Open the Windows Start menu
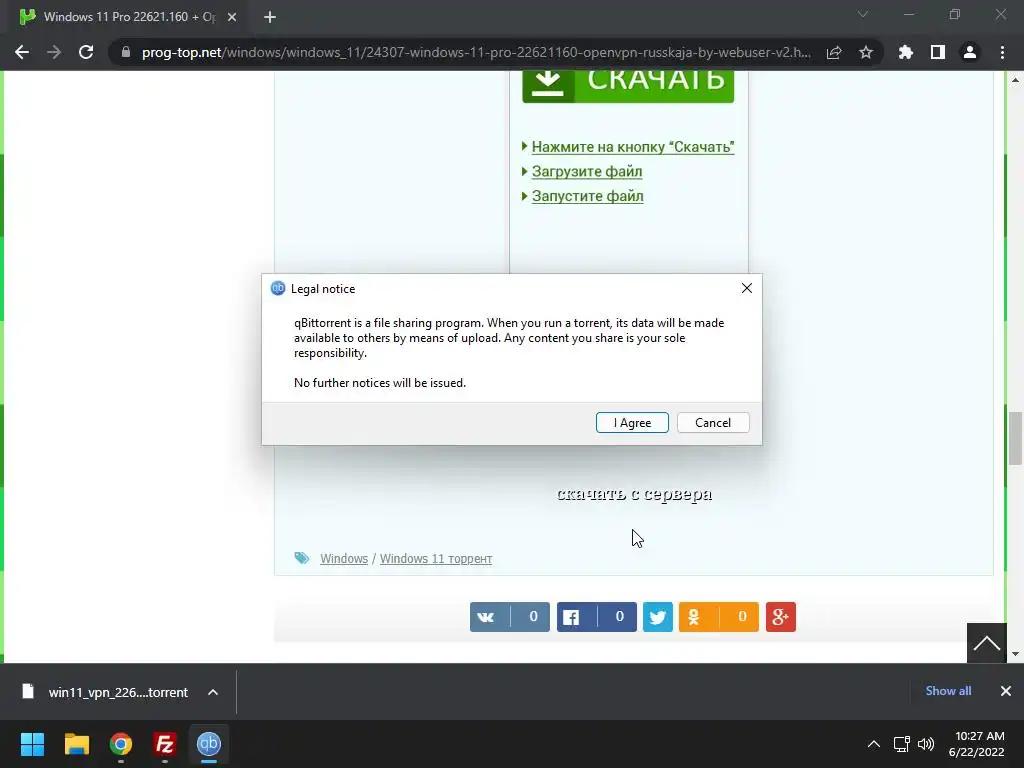 click(x=32, y=743)
